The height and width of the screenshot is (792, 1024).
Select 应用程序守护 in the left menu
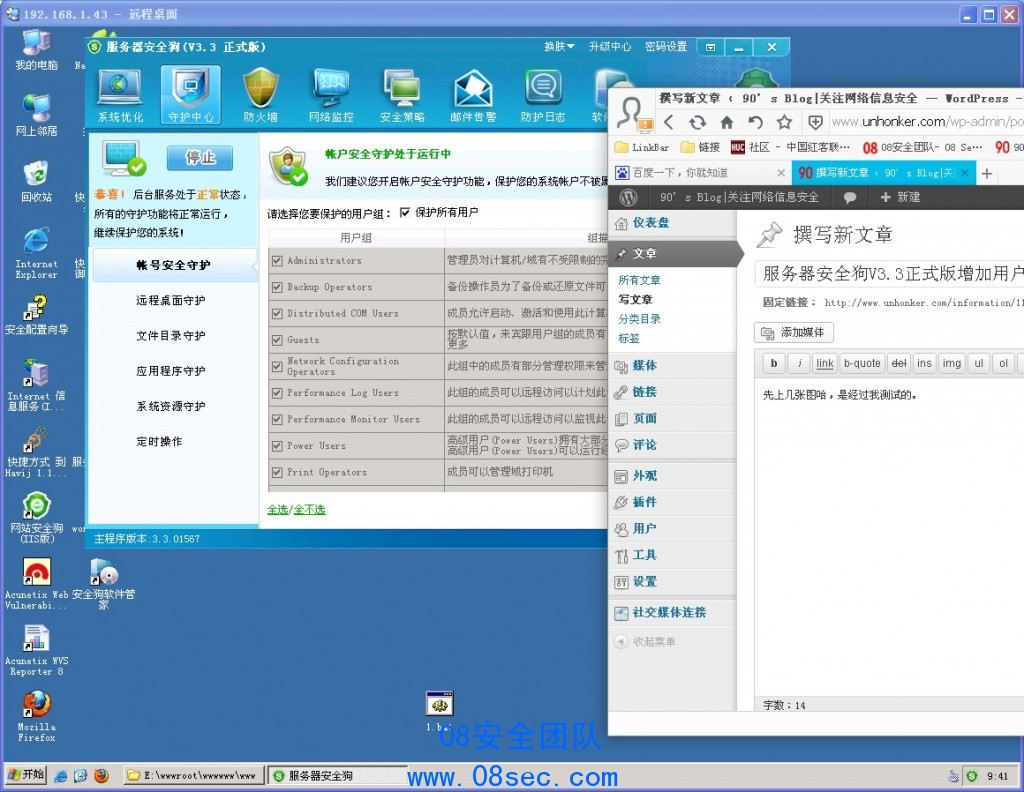pyautogui.click(x=170, y=371)
